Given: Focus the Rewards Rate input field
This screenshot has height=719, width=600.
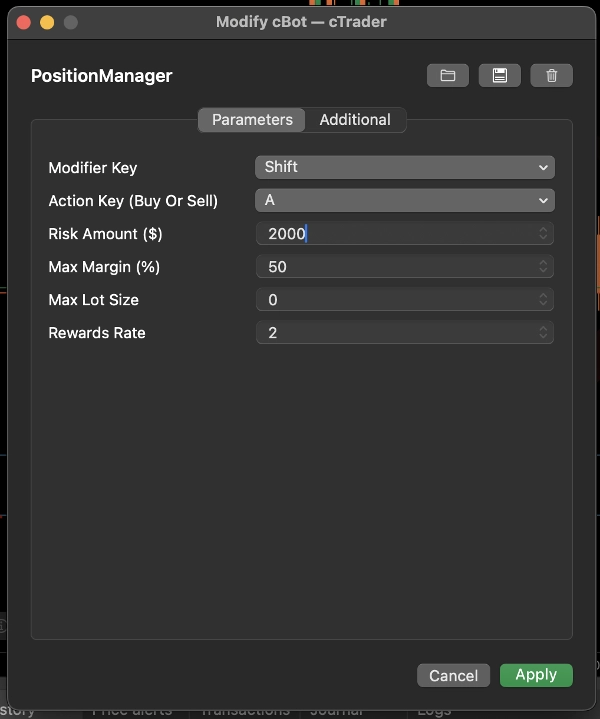Looking at the screenshot, I should pyautogui.click(x=395, y=333).
